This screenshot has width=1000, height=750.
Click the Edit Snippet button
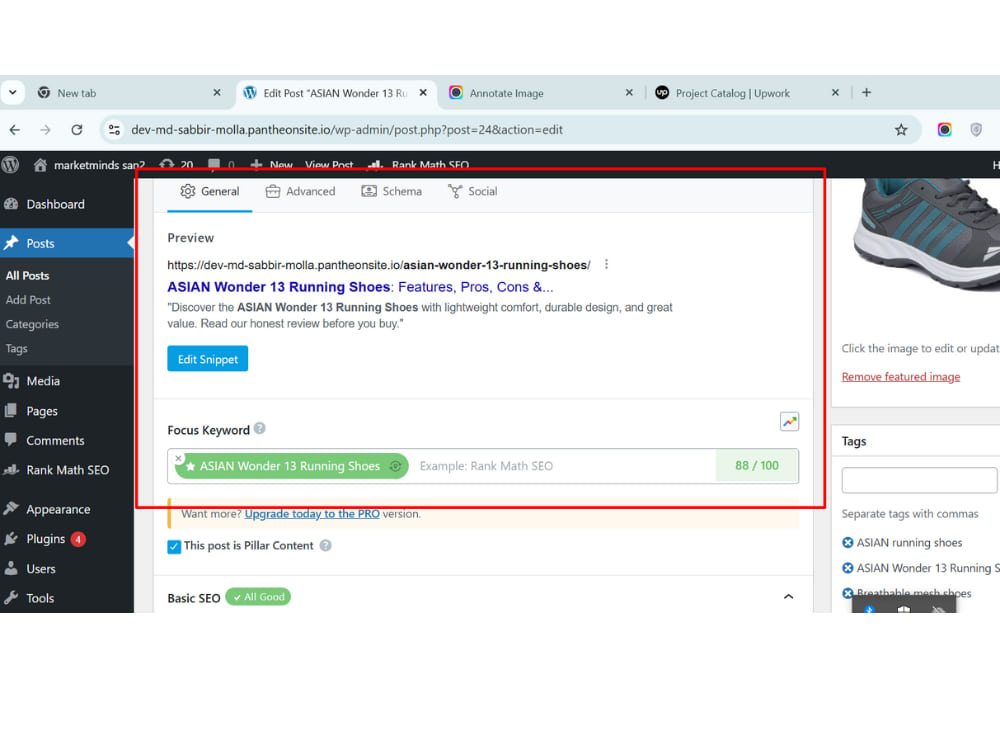coord(207,359)
